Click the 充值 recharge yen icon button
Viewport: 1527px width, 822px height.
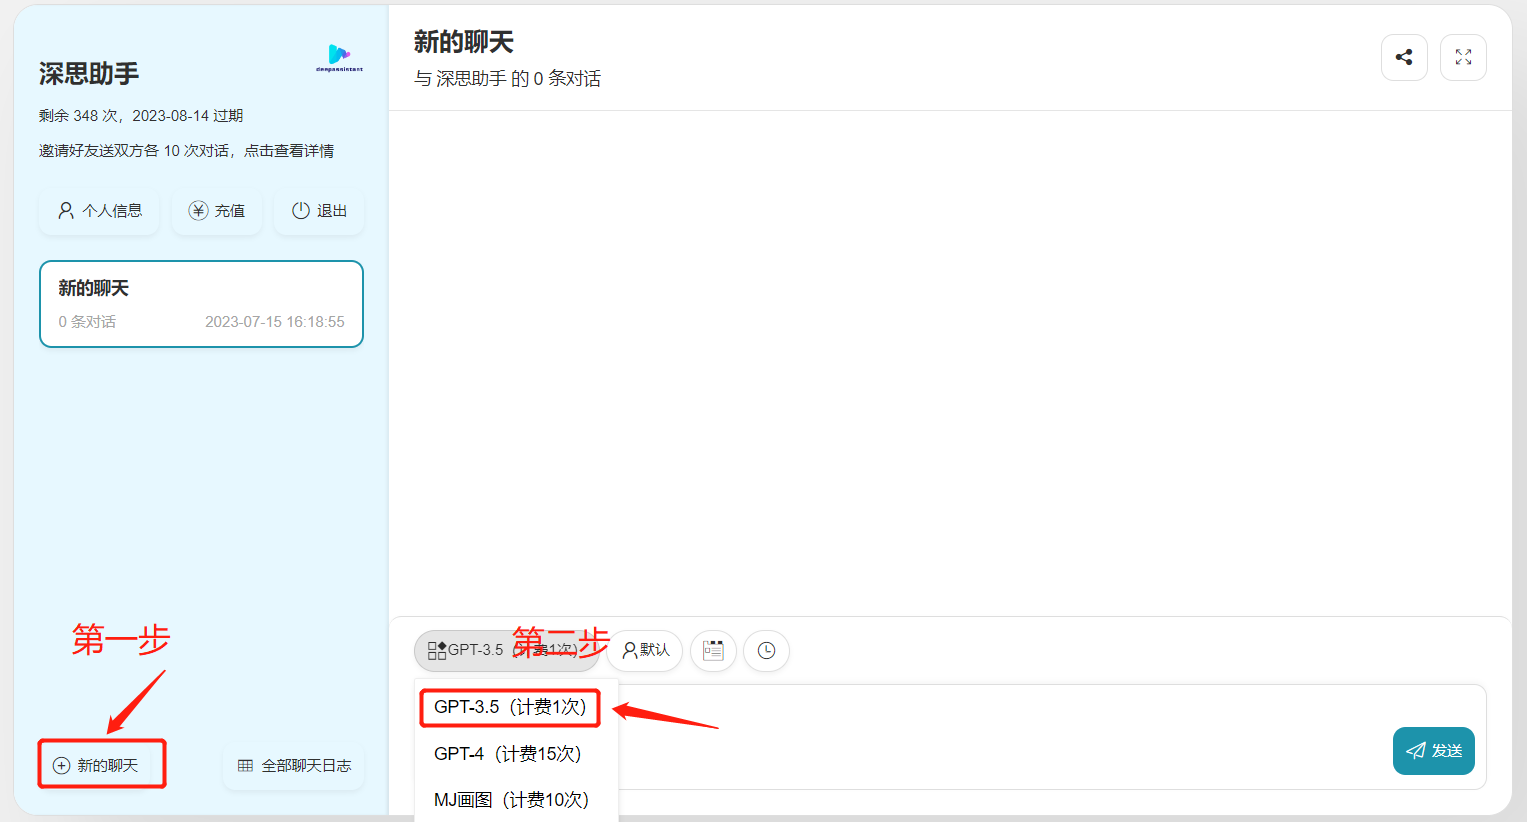coord(217,211)
